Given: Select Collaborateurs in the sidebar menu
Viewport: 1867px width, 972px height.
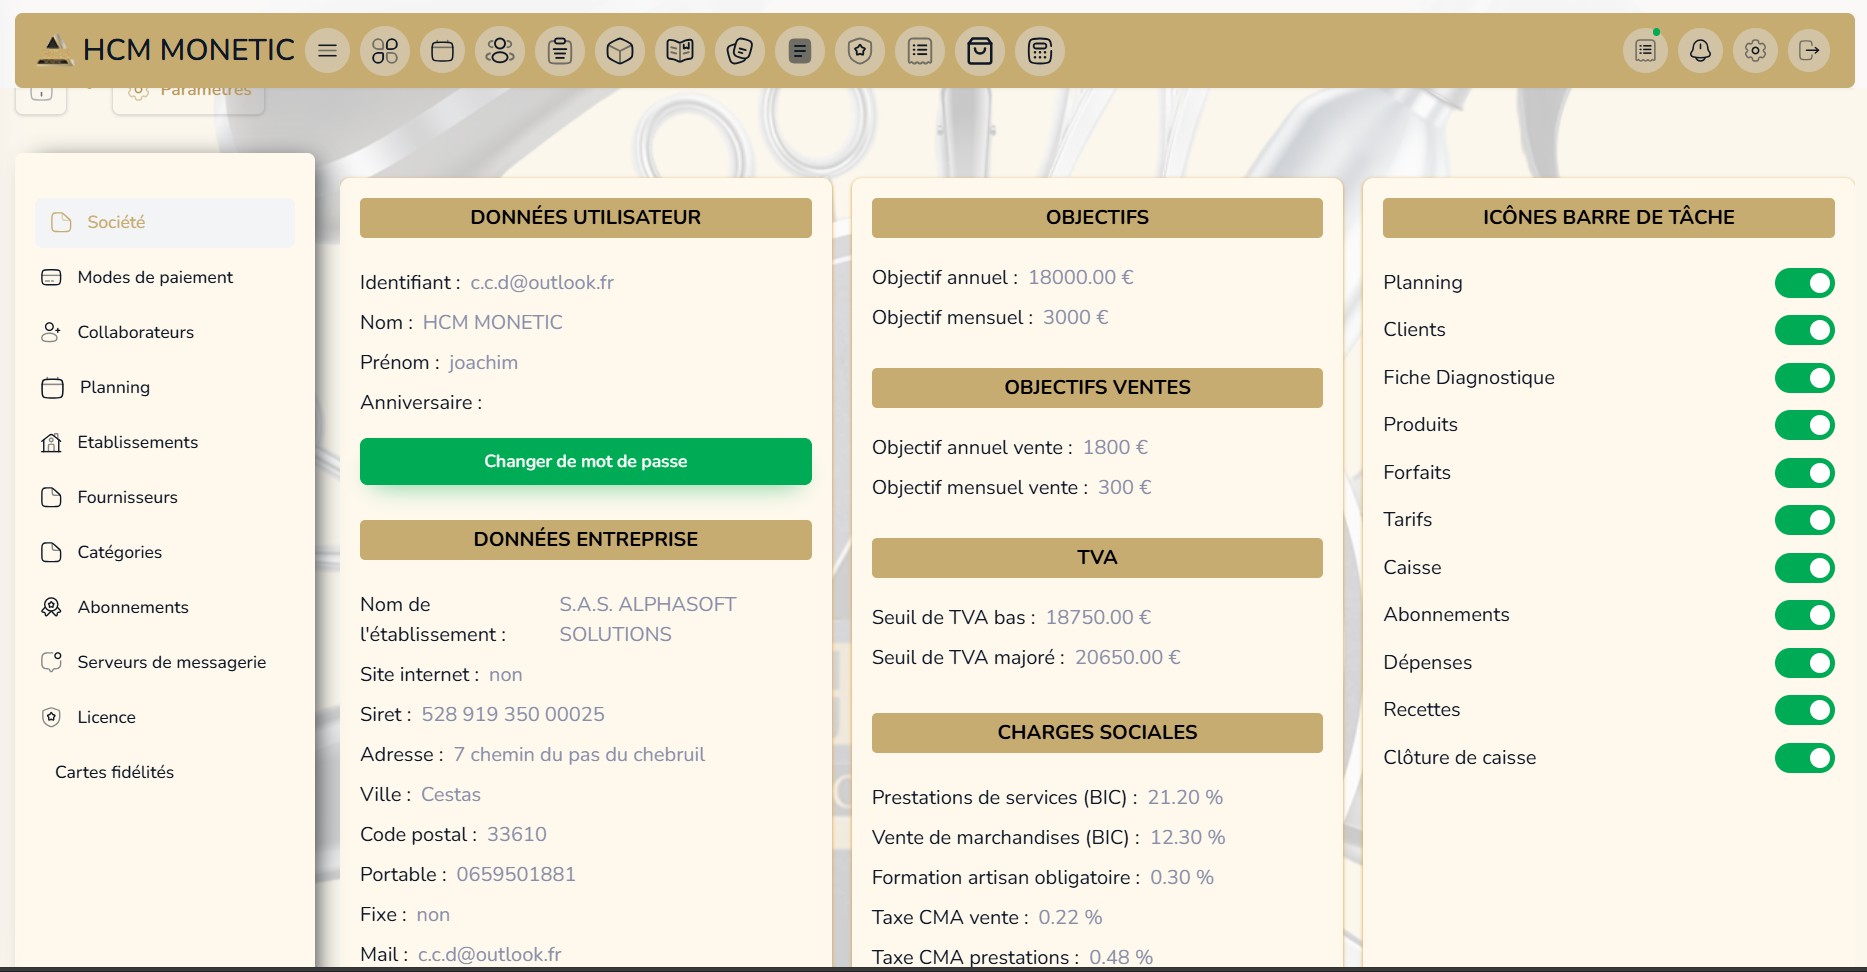Looking at the screenshot, I should (136, 332).
